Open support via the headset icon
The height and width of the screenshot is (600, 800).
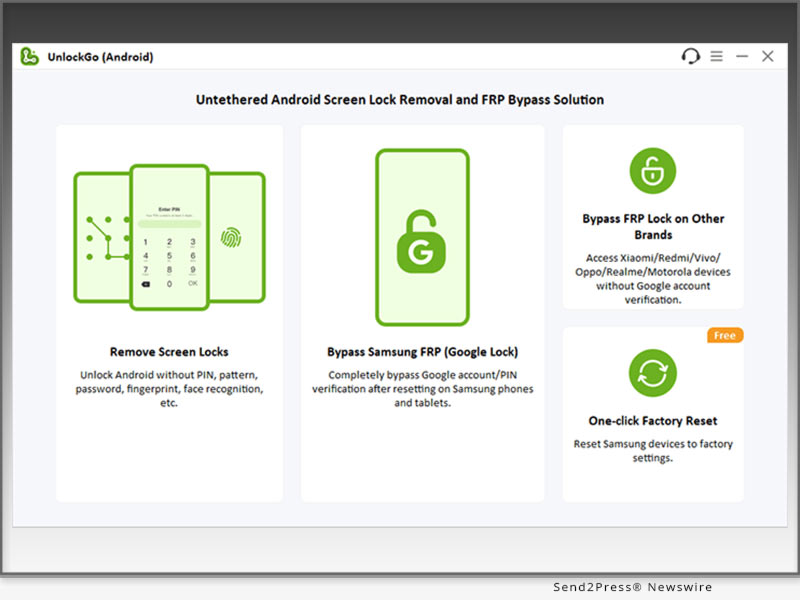tap(690, 57)
